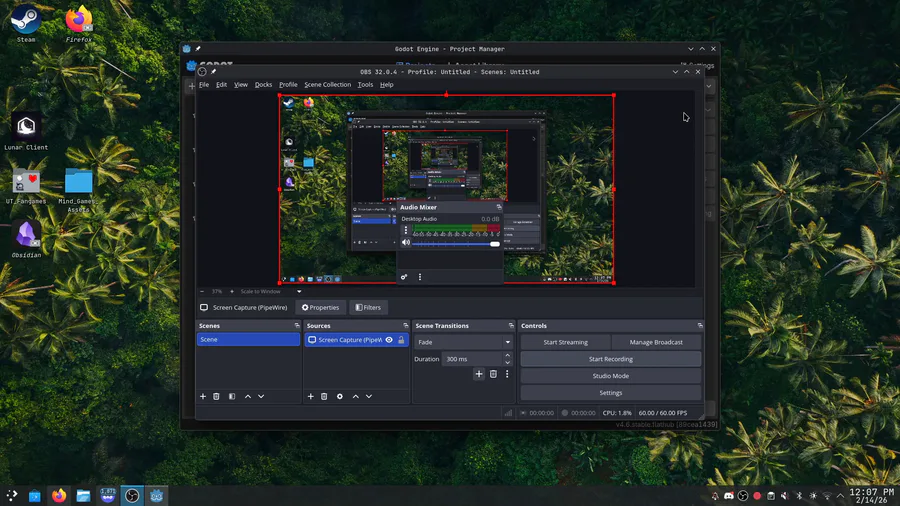Open source properties gear in Sources panel
Screen dimensions: 900x506
[340, 396]
